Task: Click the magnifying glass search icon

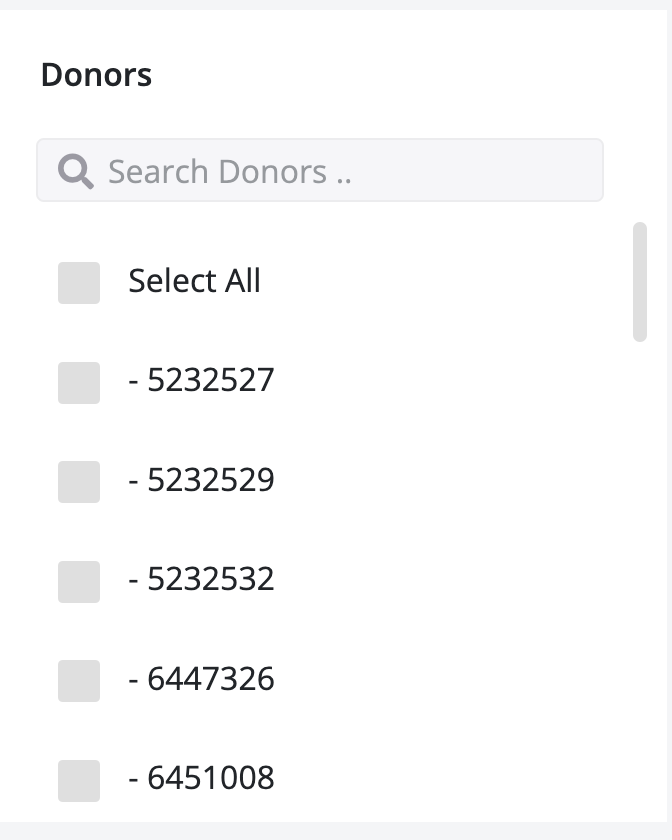Action: tap(76, 171)
